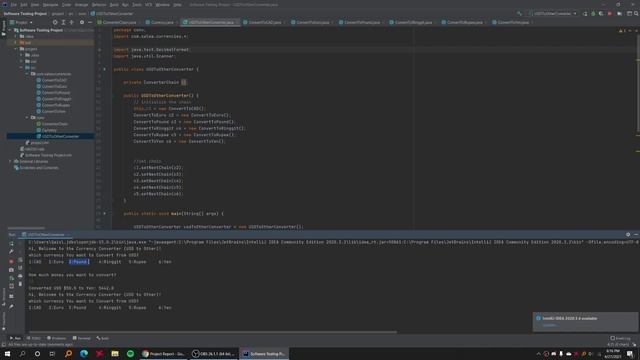Image resolution: width=640 pixels, height=360 pixels.
Task: Toggle soft-wrap icon in Run console
Action: [20, 260]
